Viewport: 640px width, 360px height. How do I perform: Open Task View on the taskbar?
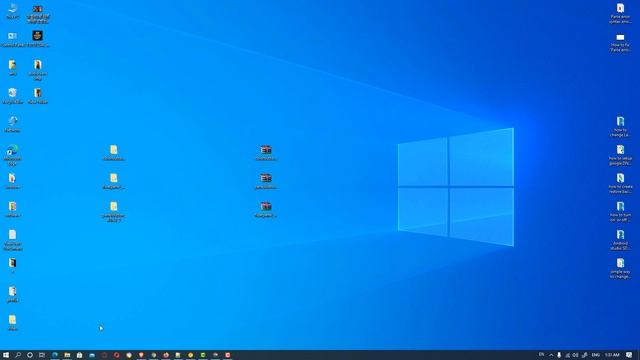(42, 355)
